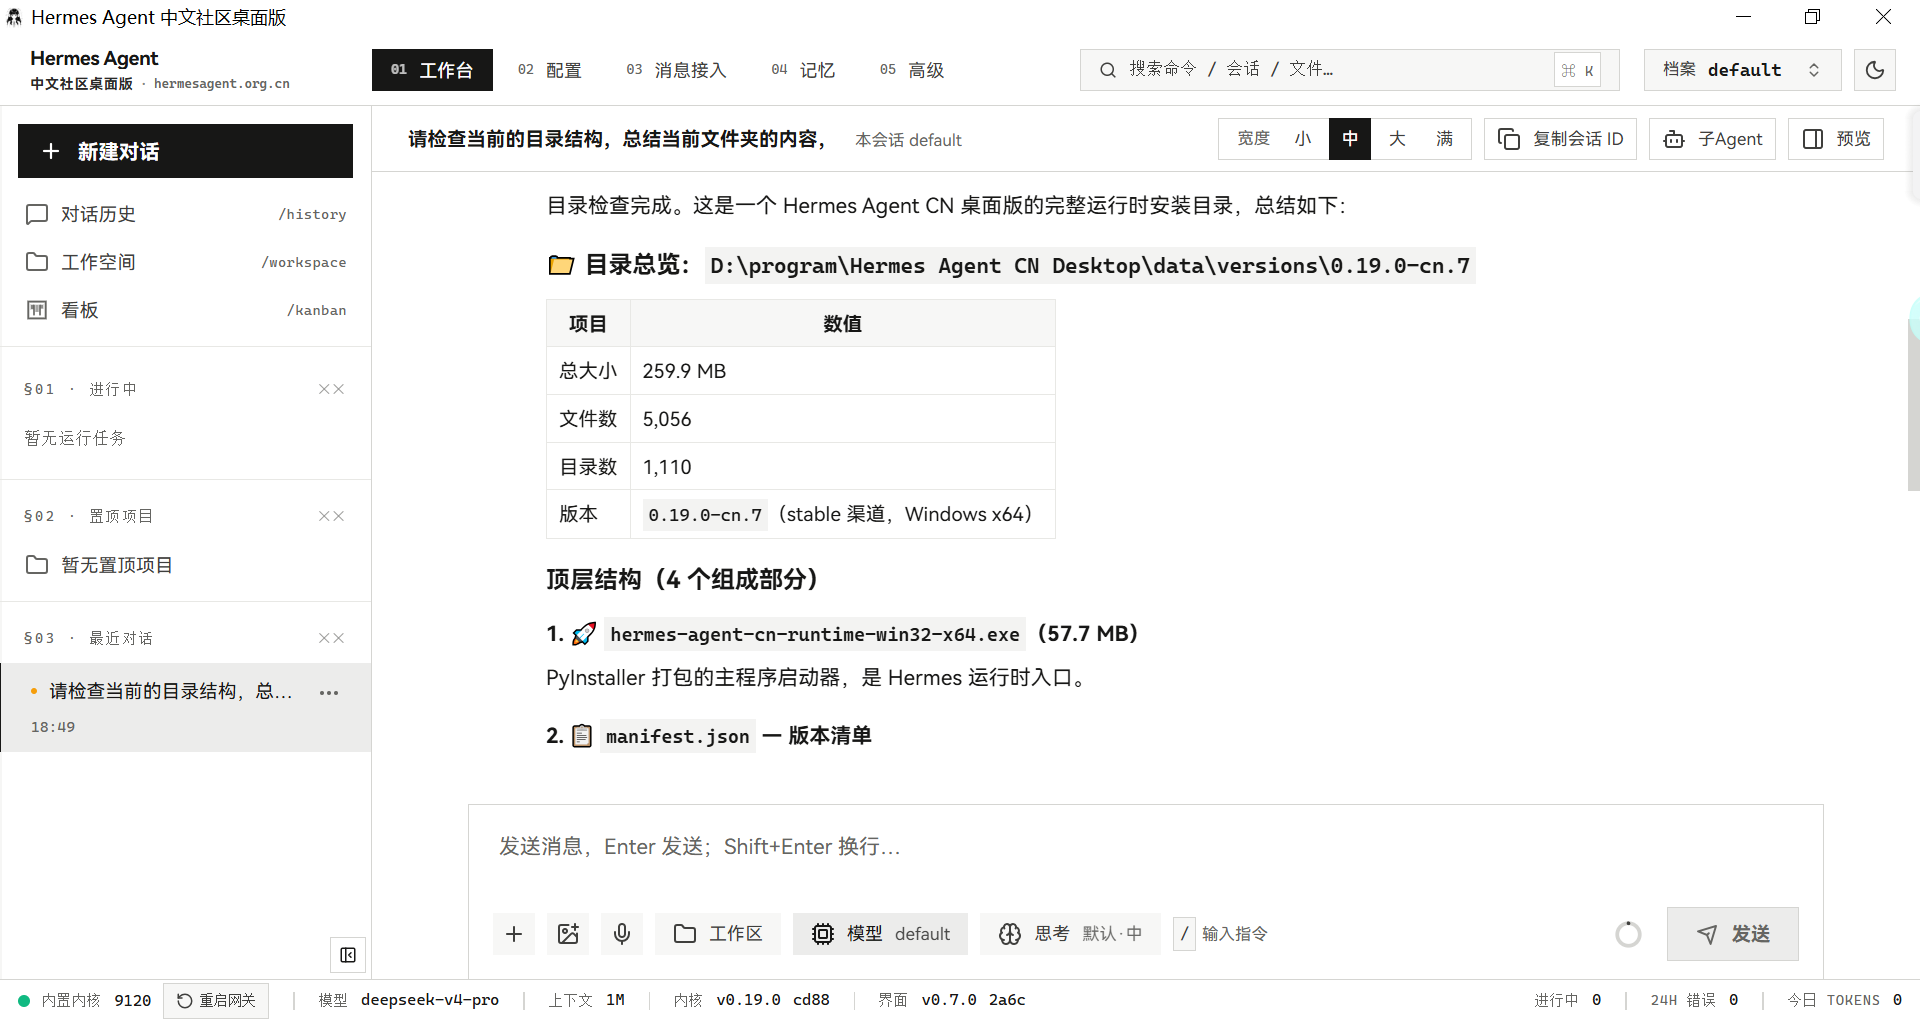Click the message input box

coord(1145,847)
